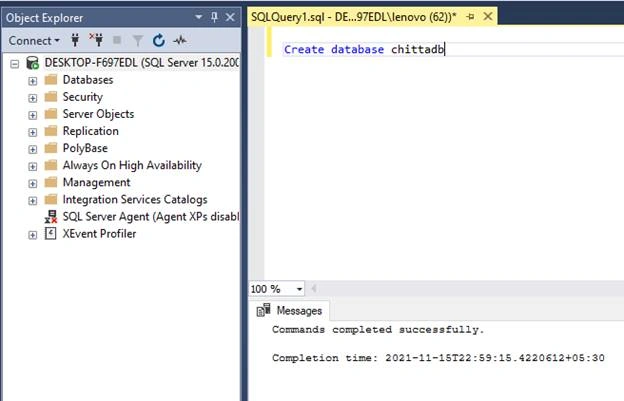Select Always On High Availability tree item

[x=132, y=165]
